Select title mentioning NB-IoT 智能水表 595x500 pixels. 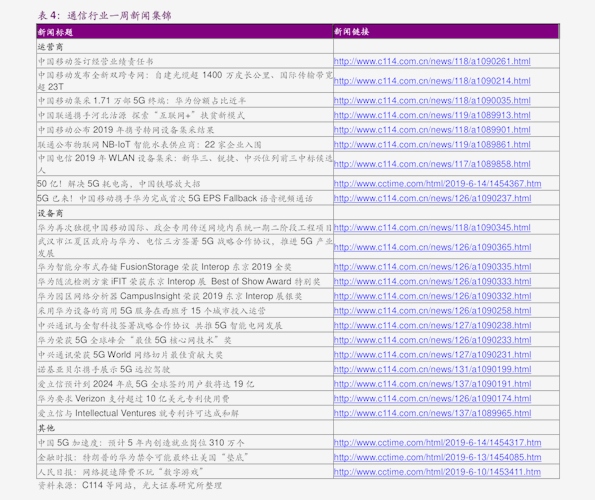pyautogui.click(x=150, y=145)
